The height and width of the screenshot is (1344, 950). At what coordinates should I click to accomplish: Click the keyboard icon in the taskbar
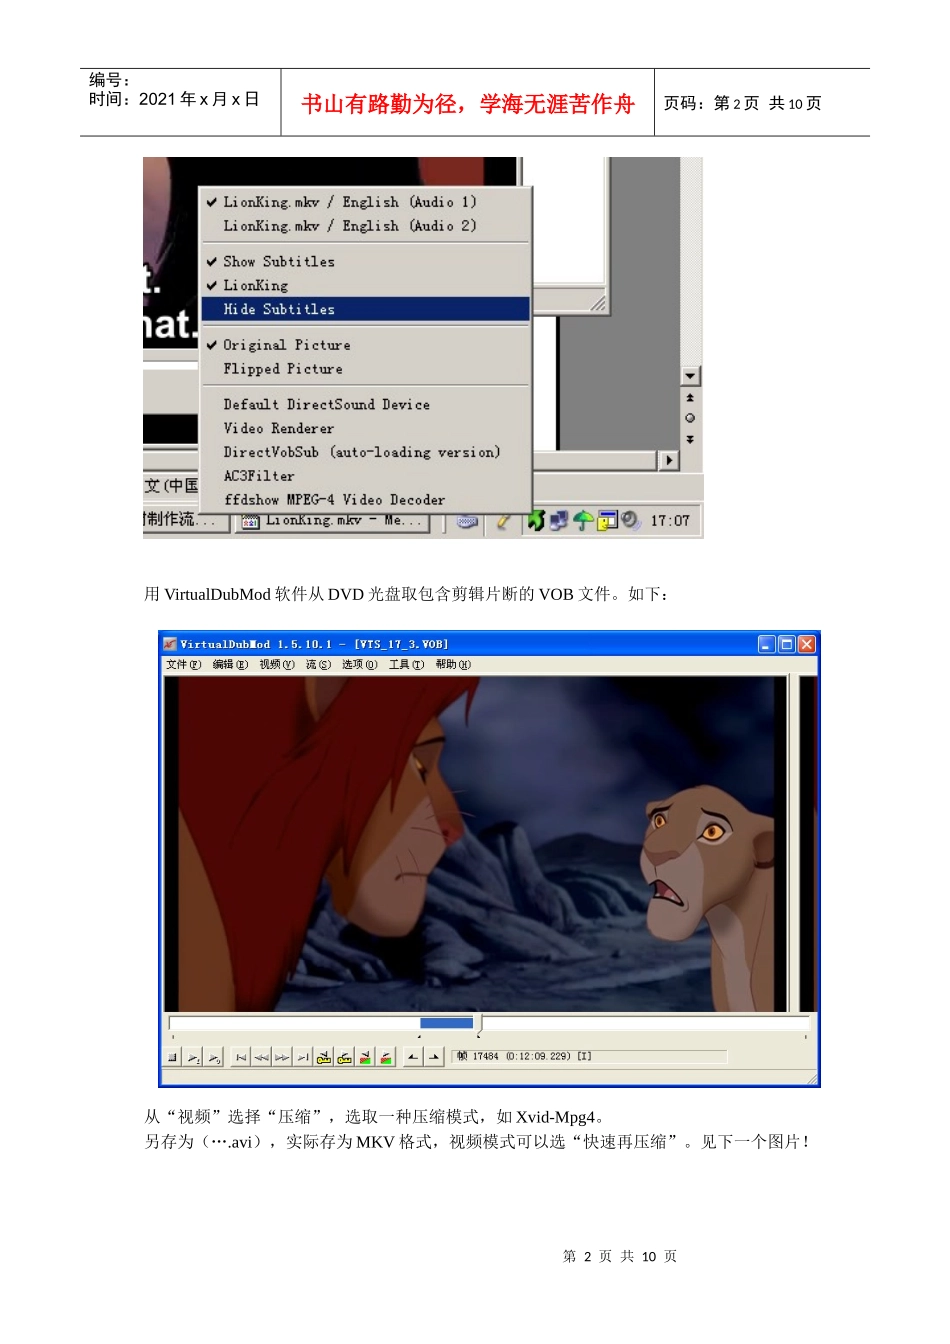(x=467, y=521)
